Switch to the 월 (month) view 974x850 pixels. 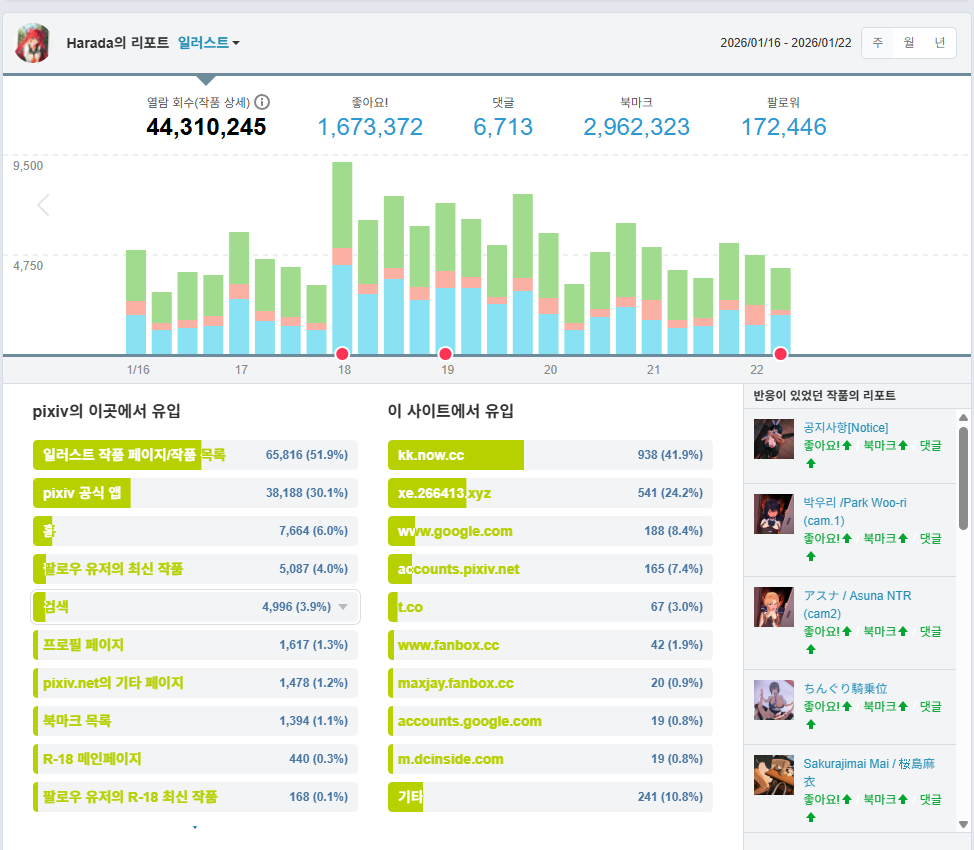pos(908,43)
